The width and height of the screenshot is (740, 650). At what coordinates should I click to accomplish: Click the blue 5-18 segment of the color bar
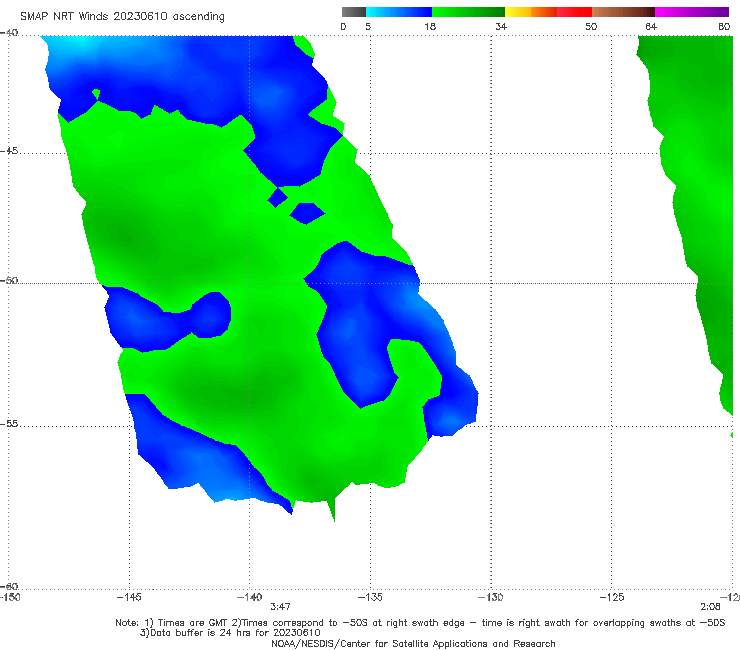pyautogui.click(x=399, y=12)
